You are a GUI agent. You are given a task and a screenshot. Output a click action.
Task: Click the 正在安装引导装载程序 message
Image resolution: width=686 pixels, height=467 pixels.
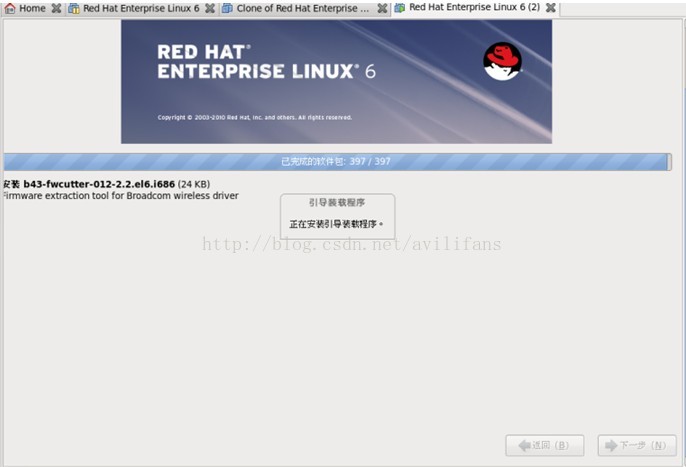(x=336, y=224)
